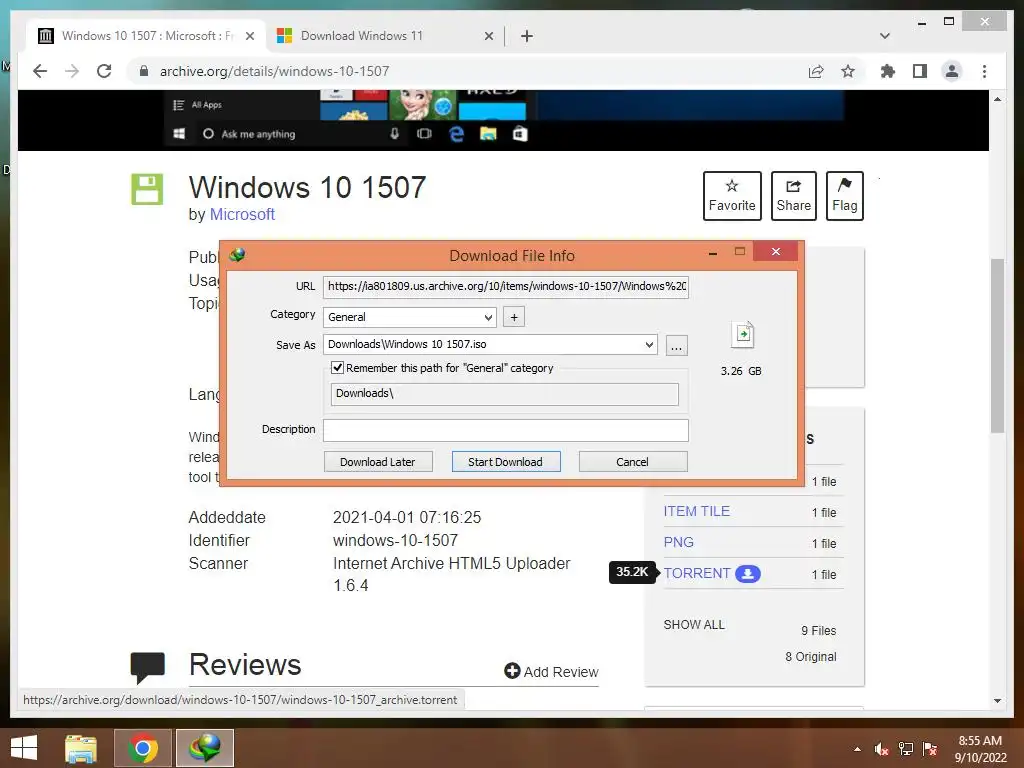Click the Description text field
1024x768 pixels.
pos(505,430)
